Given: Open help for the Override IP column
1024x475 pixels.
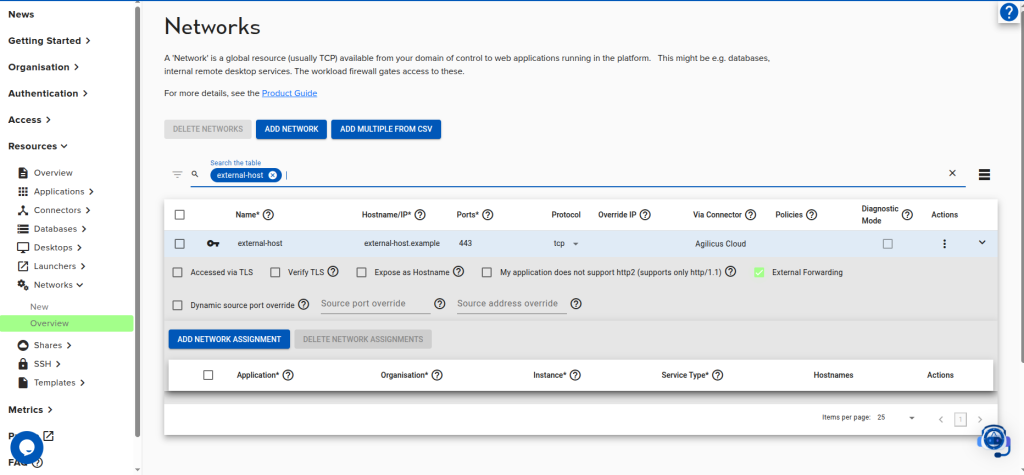Looking at the screenshot, I should click(x=645, y=214).
